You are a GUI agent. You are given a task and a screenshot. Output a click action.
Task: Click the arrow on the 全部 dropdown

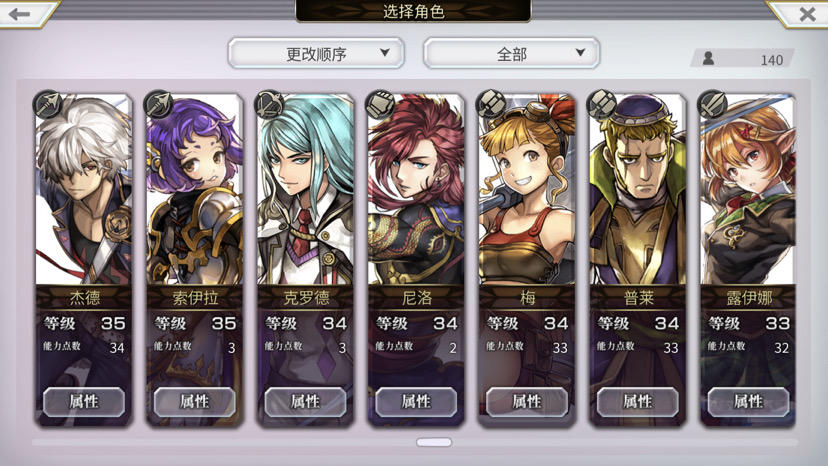point(580,52)
